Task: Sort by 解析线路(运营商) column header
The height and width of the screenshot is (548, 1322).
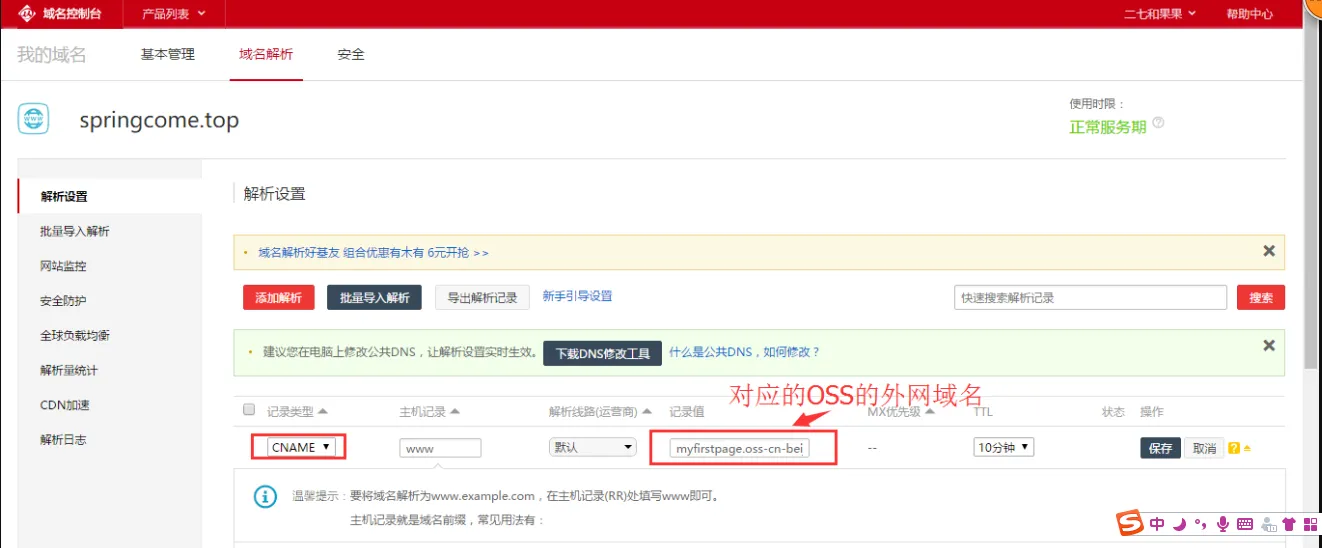Action: click(x=600, y=411)
